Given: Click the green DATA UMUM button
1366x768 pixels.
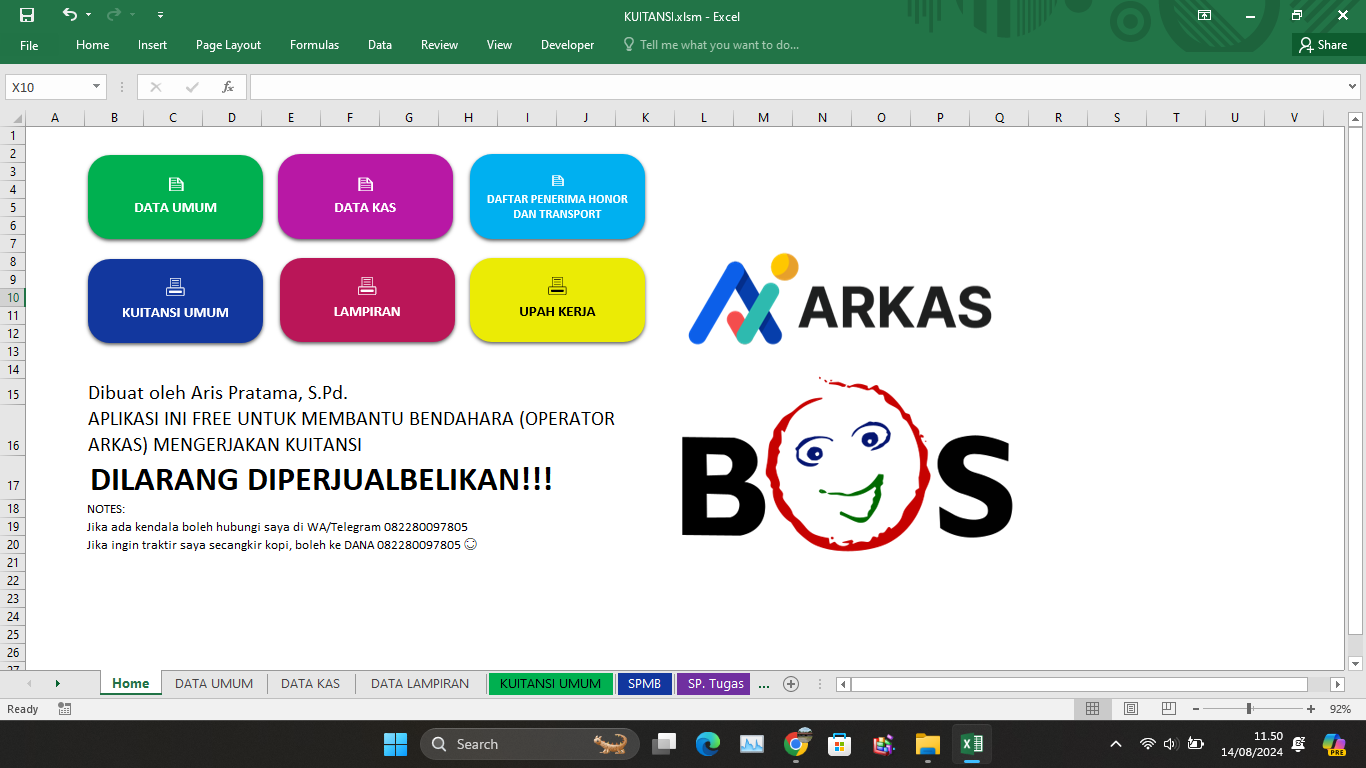Looking at the screenshot, I should pyautogui.click(x=175, y=197).
